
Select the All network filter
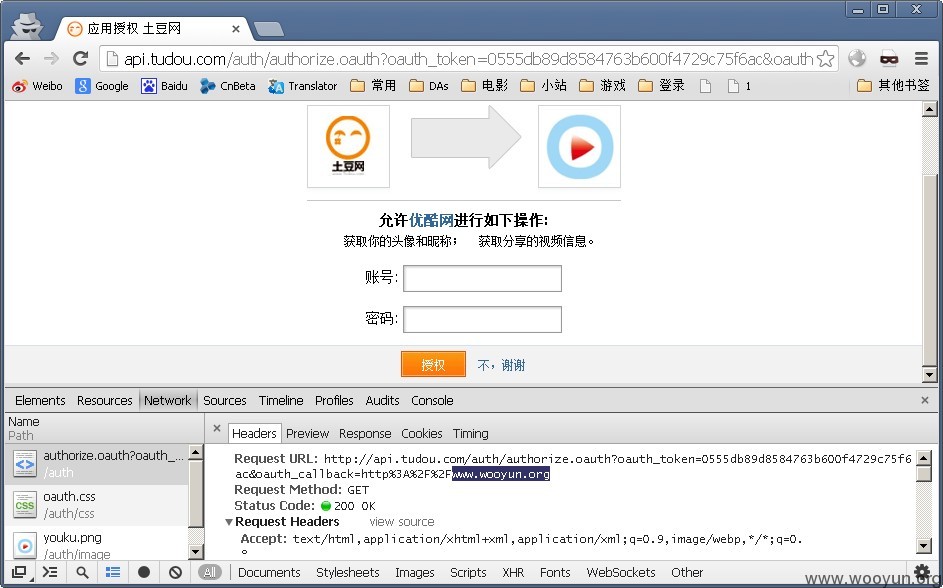click(209, 572)
